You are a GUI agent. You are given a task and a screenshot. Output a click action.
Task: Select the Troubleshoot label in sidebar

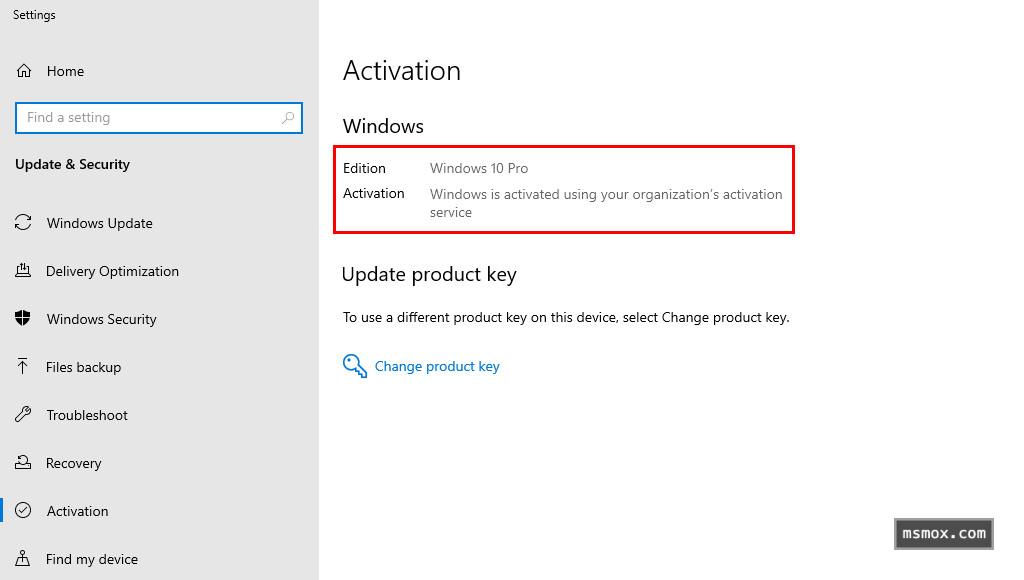point(87,415)
